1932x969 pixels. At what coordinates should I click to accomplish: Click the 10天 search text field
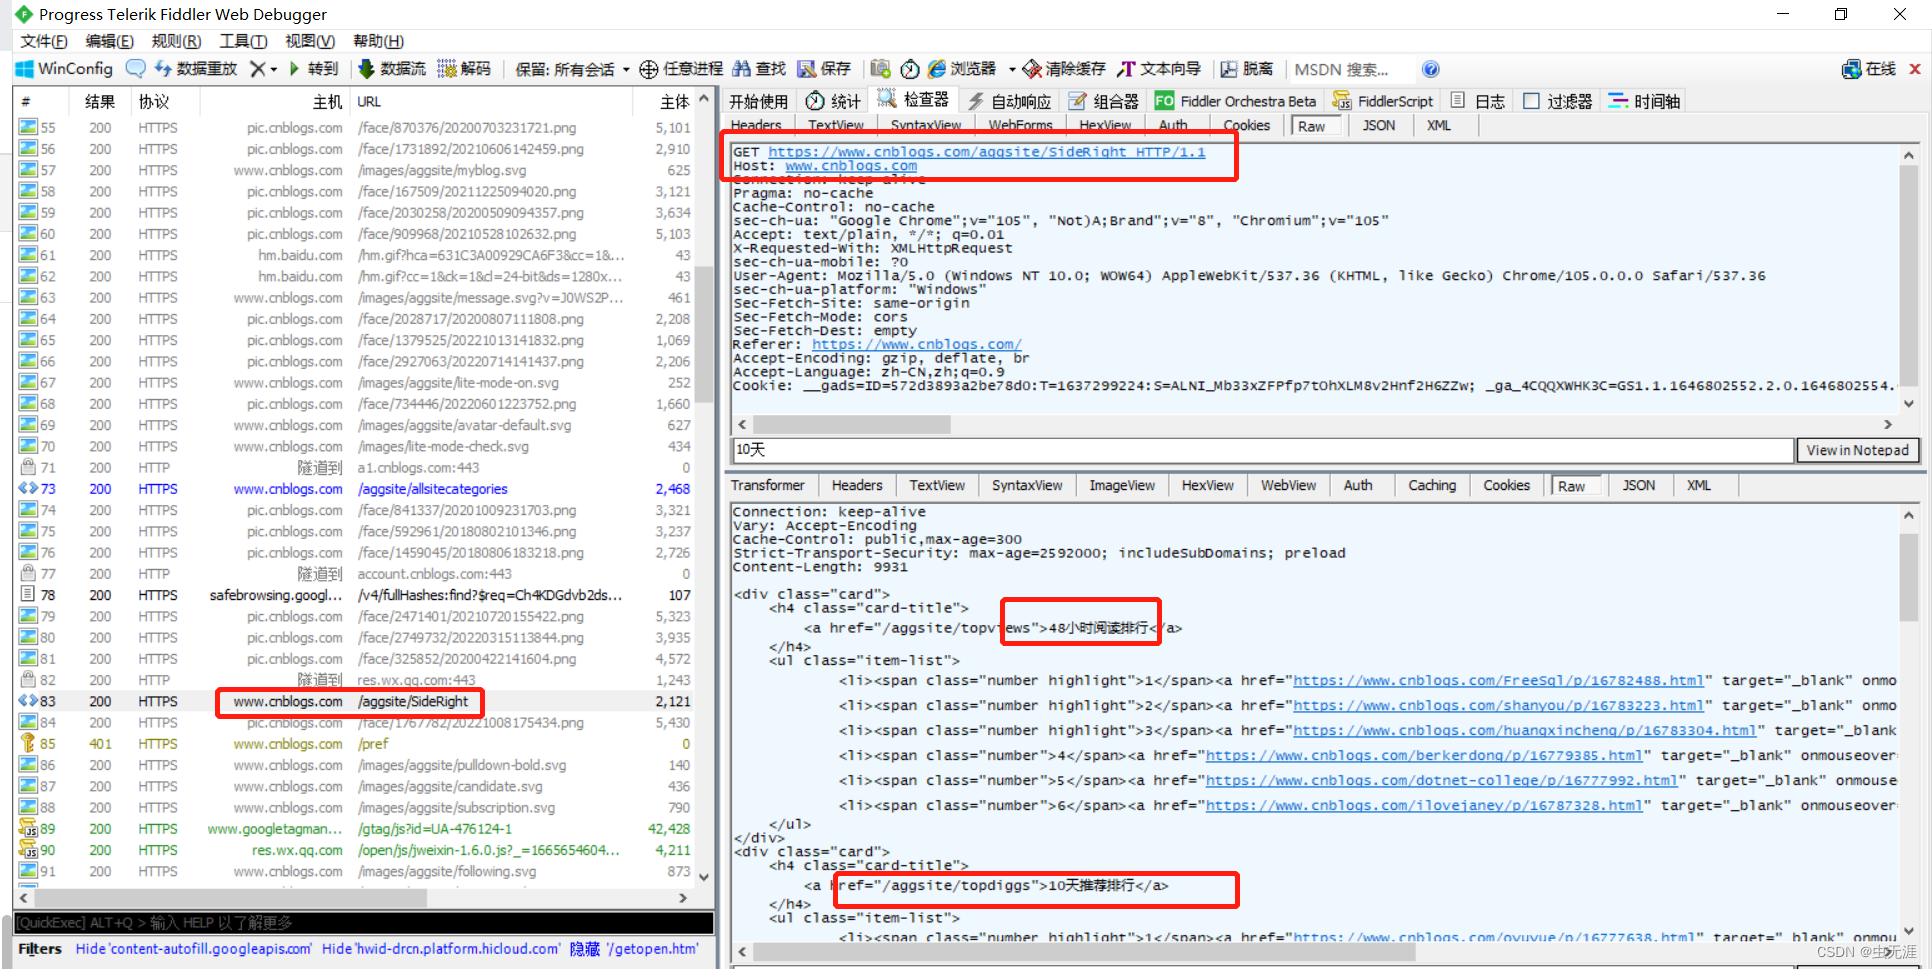(x=1262, y=450)
